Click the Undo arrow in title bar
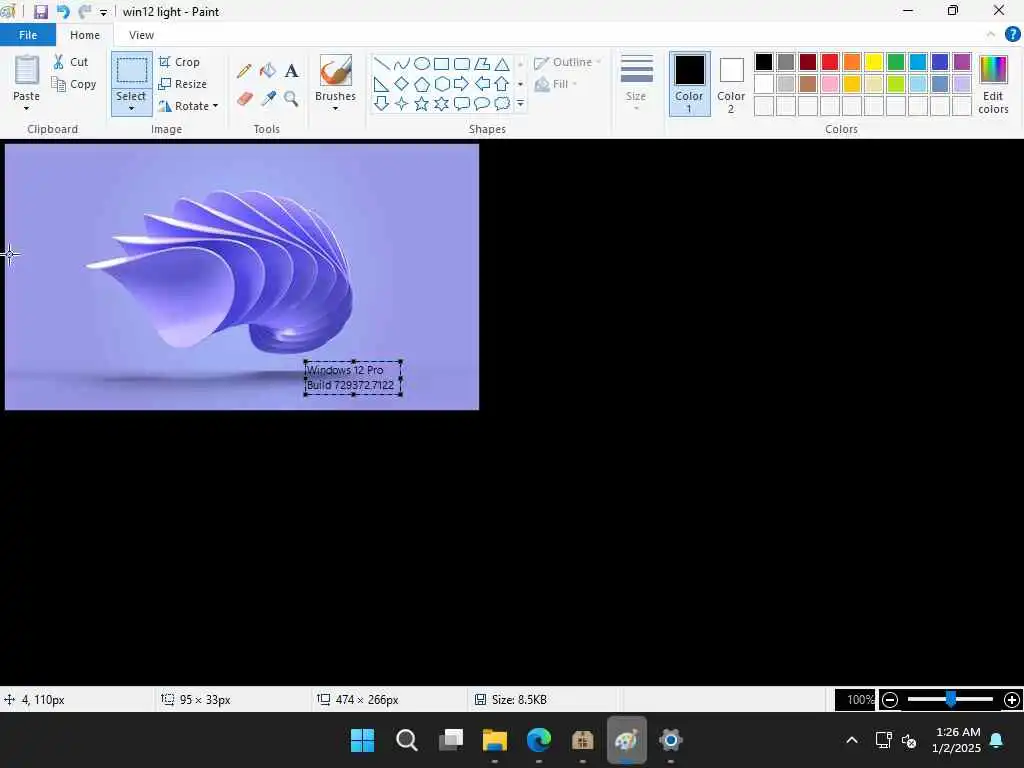This screenshot has width=1024, height=768. coord(63,12)
